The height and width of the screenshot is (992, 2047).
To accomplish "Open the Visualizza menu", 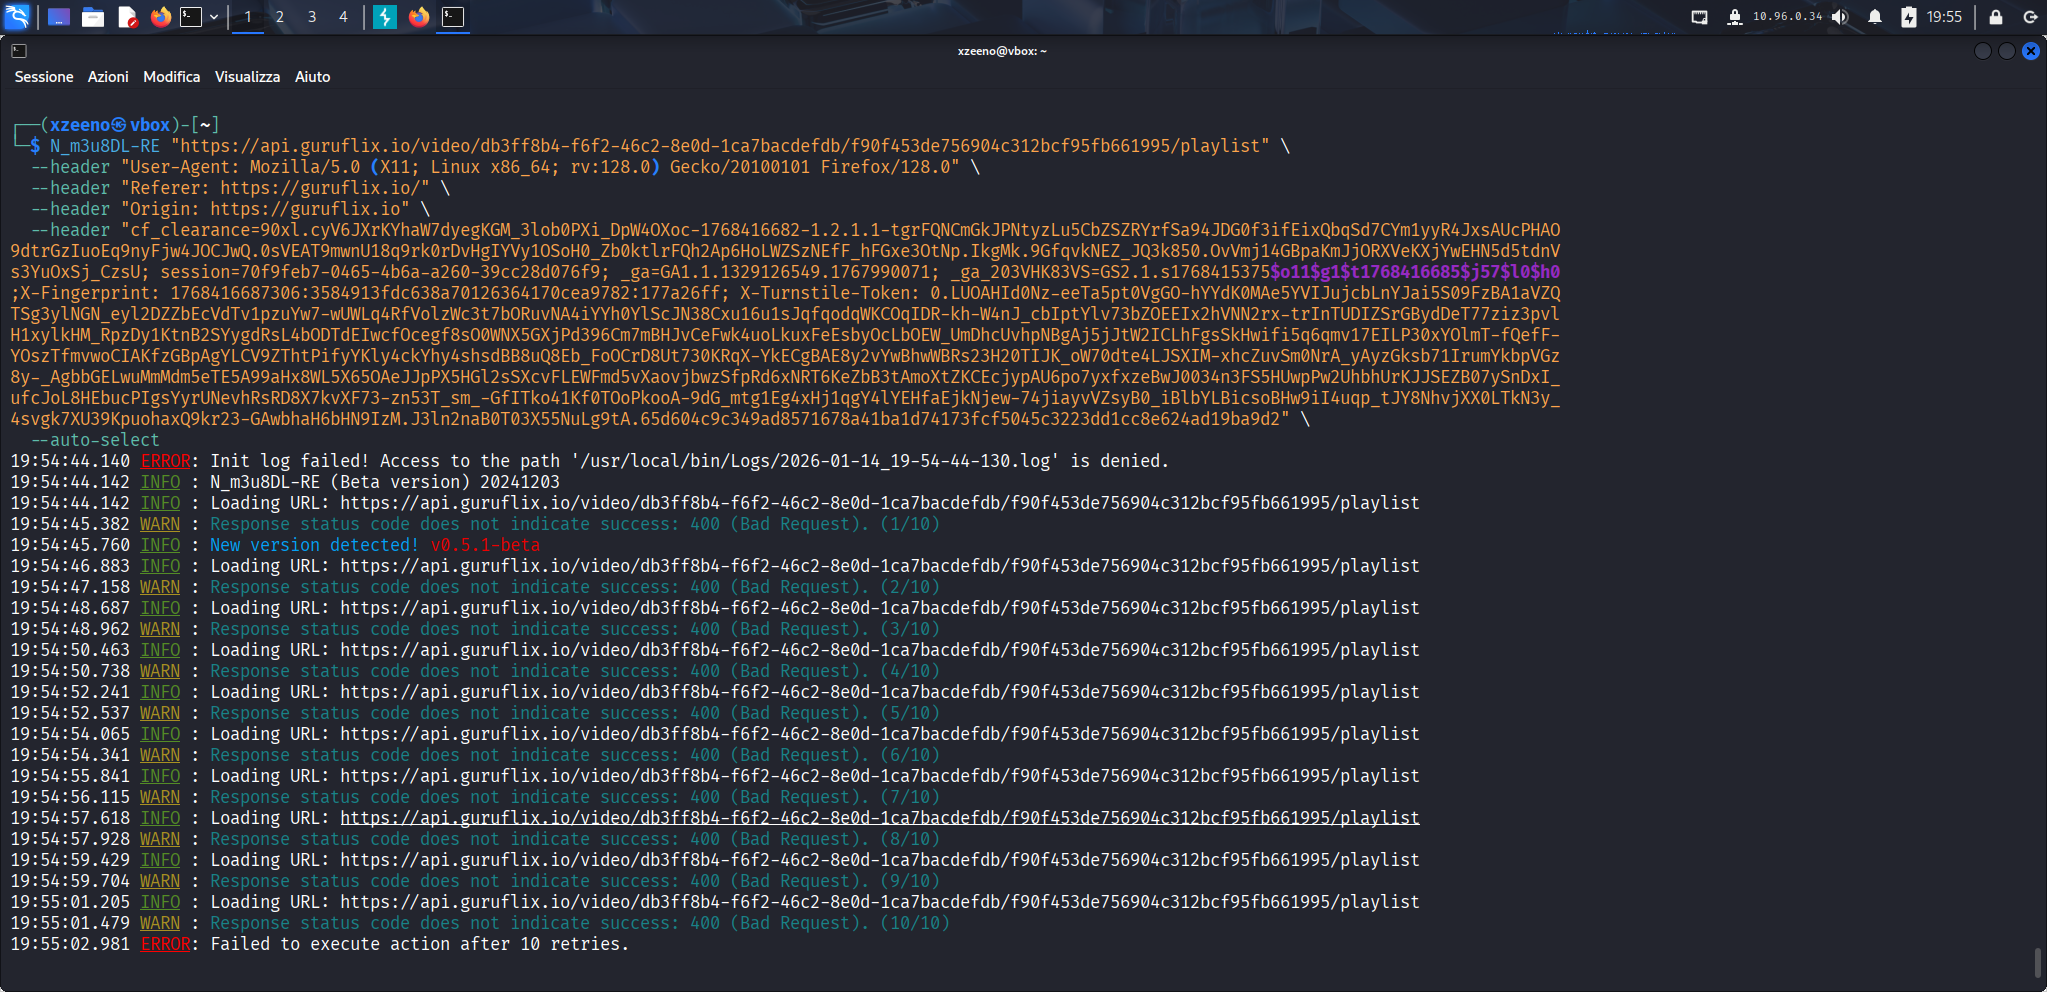I will pyautogui.click(x=247, y=77).
